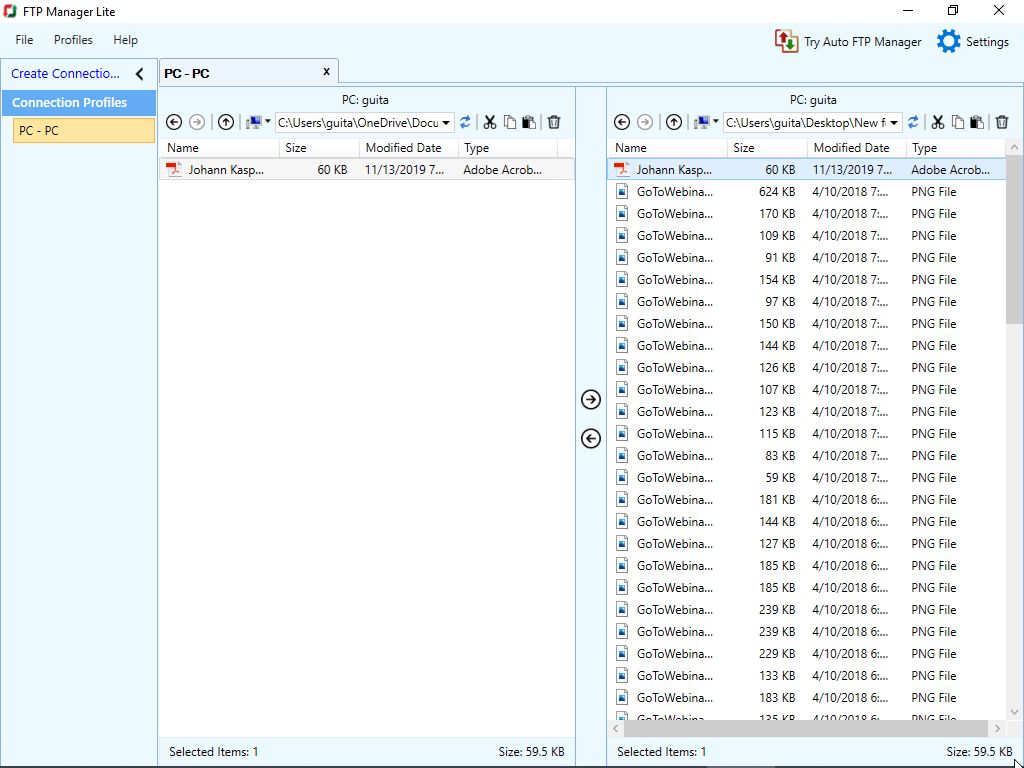Go up one folder in right pane
Image resolution: width=1024 pixels, height=768 pixels.
coord(674,122)
